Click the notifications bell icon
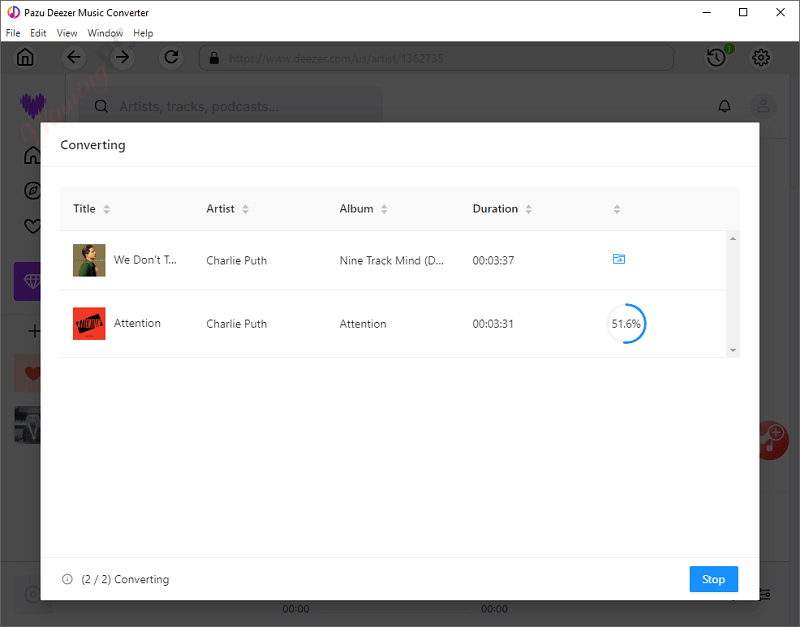The width and height of the screenshot is (800, 627). (x=724, y=106)
